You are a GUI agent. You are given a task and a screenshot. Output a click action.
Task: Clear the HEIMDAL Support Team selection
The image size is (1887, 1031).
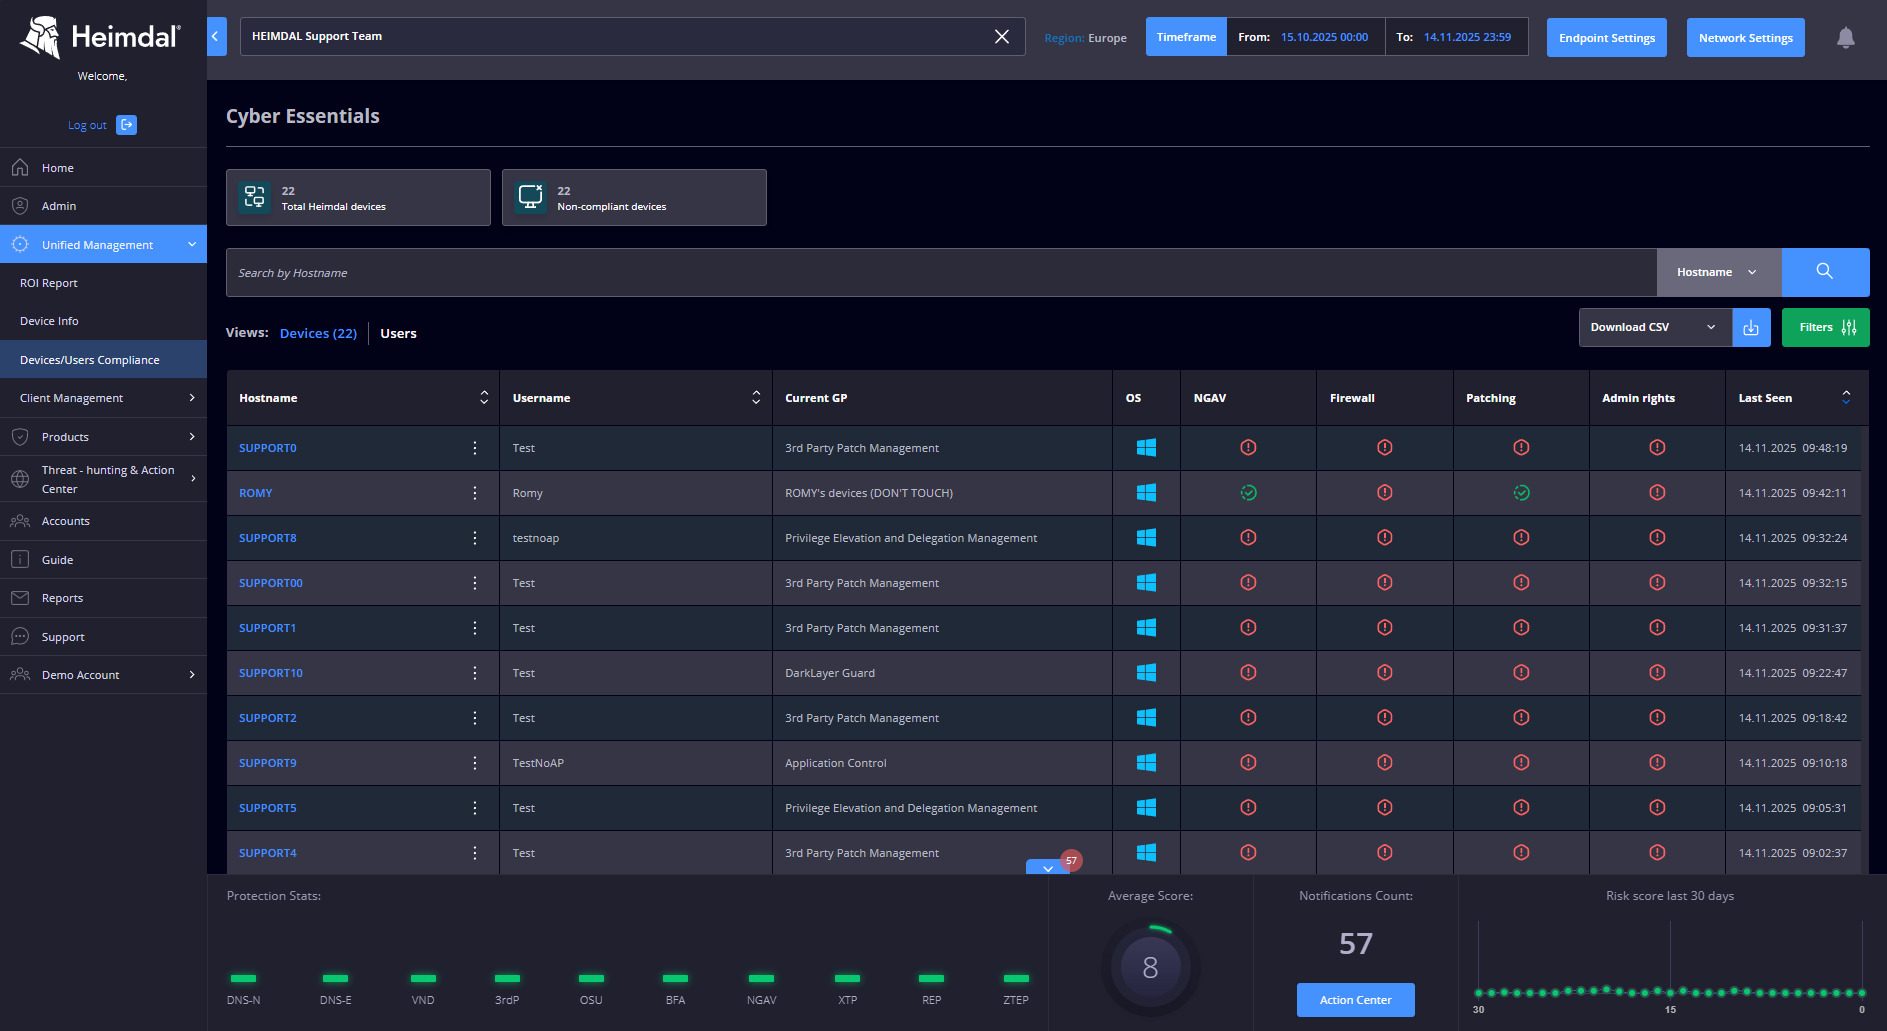point(1002,37)
